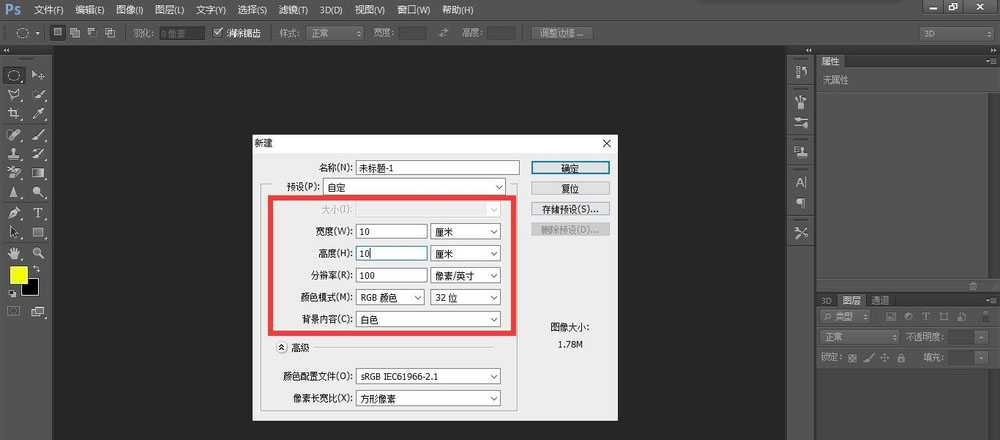
Task: Open the Character panel icon
Action: click(801, 183)
